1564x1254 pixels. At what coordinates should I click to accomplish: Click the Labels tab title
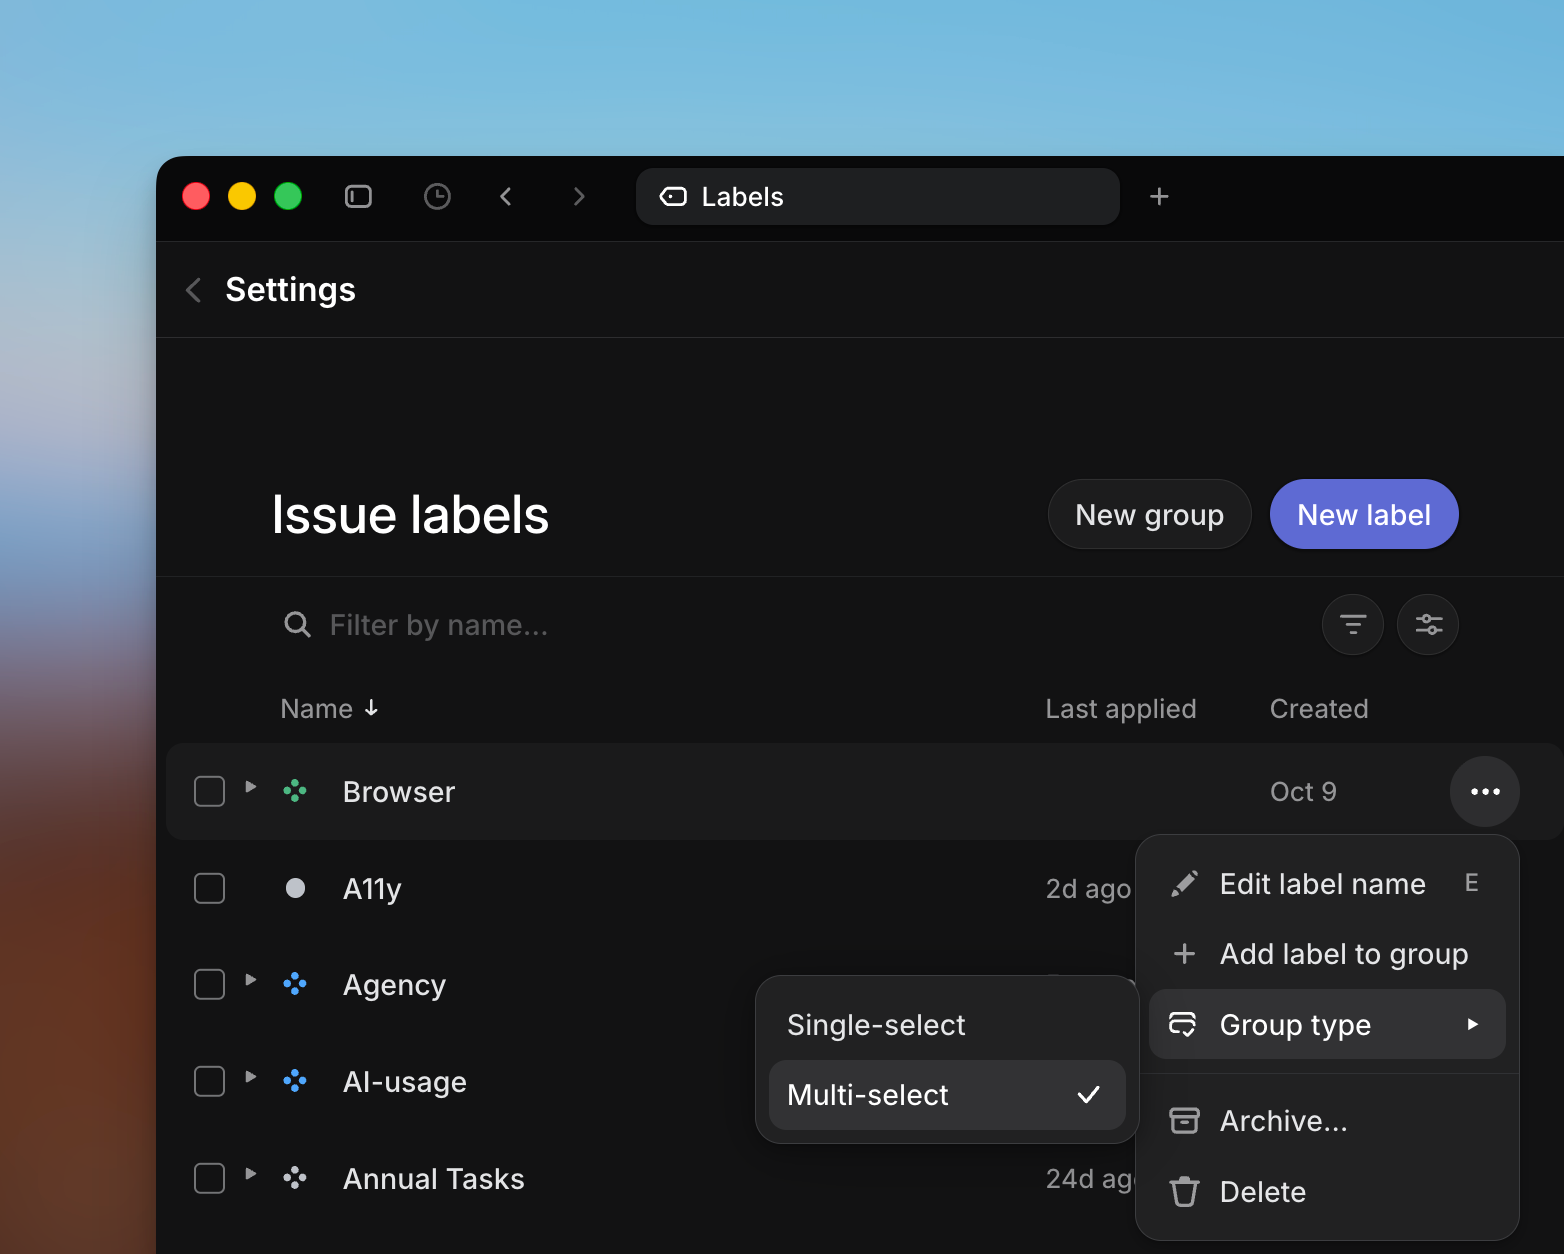[743, 197]
